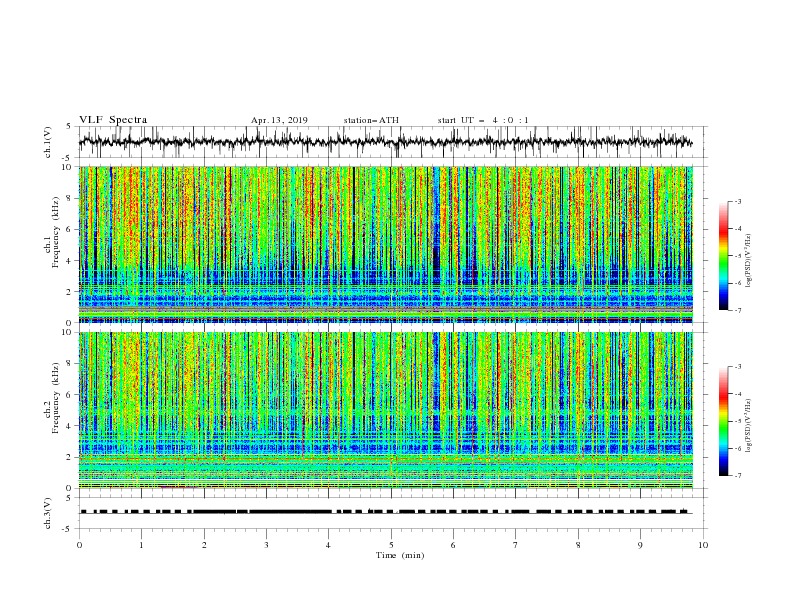Viewport: 792px width, 612px height.
Task: Click x-axis tick label "9" on Time axis
Action: tap(640, 545)
